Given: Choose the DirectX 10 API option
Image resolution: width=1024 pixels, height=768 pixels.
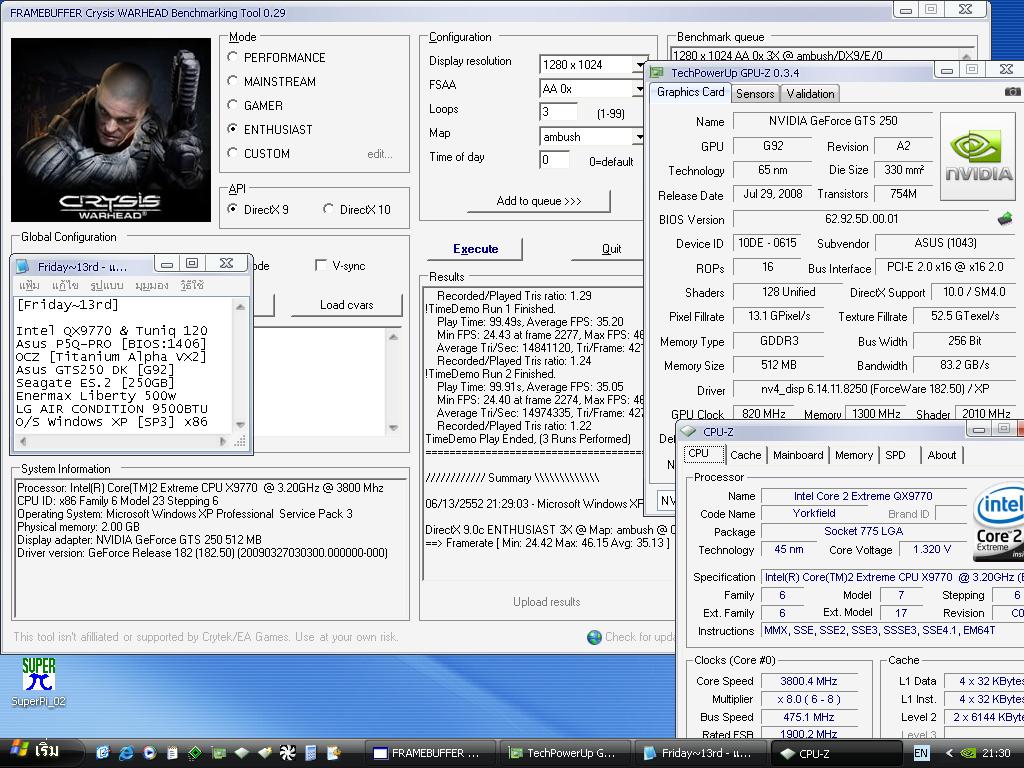Looking at the screenshot, I should 329,209.
